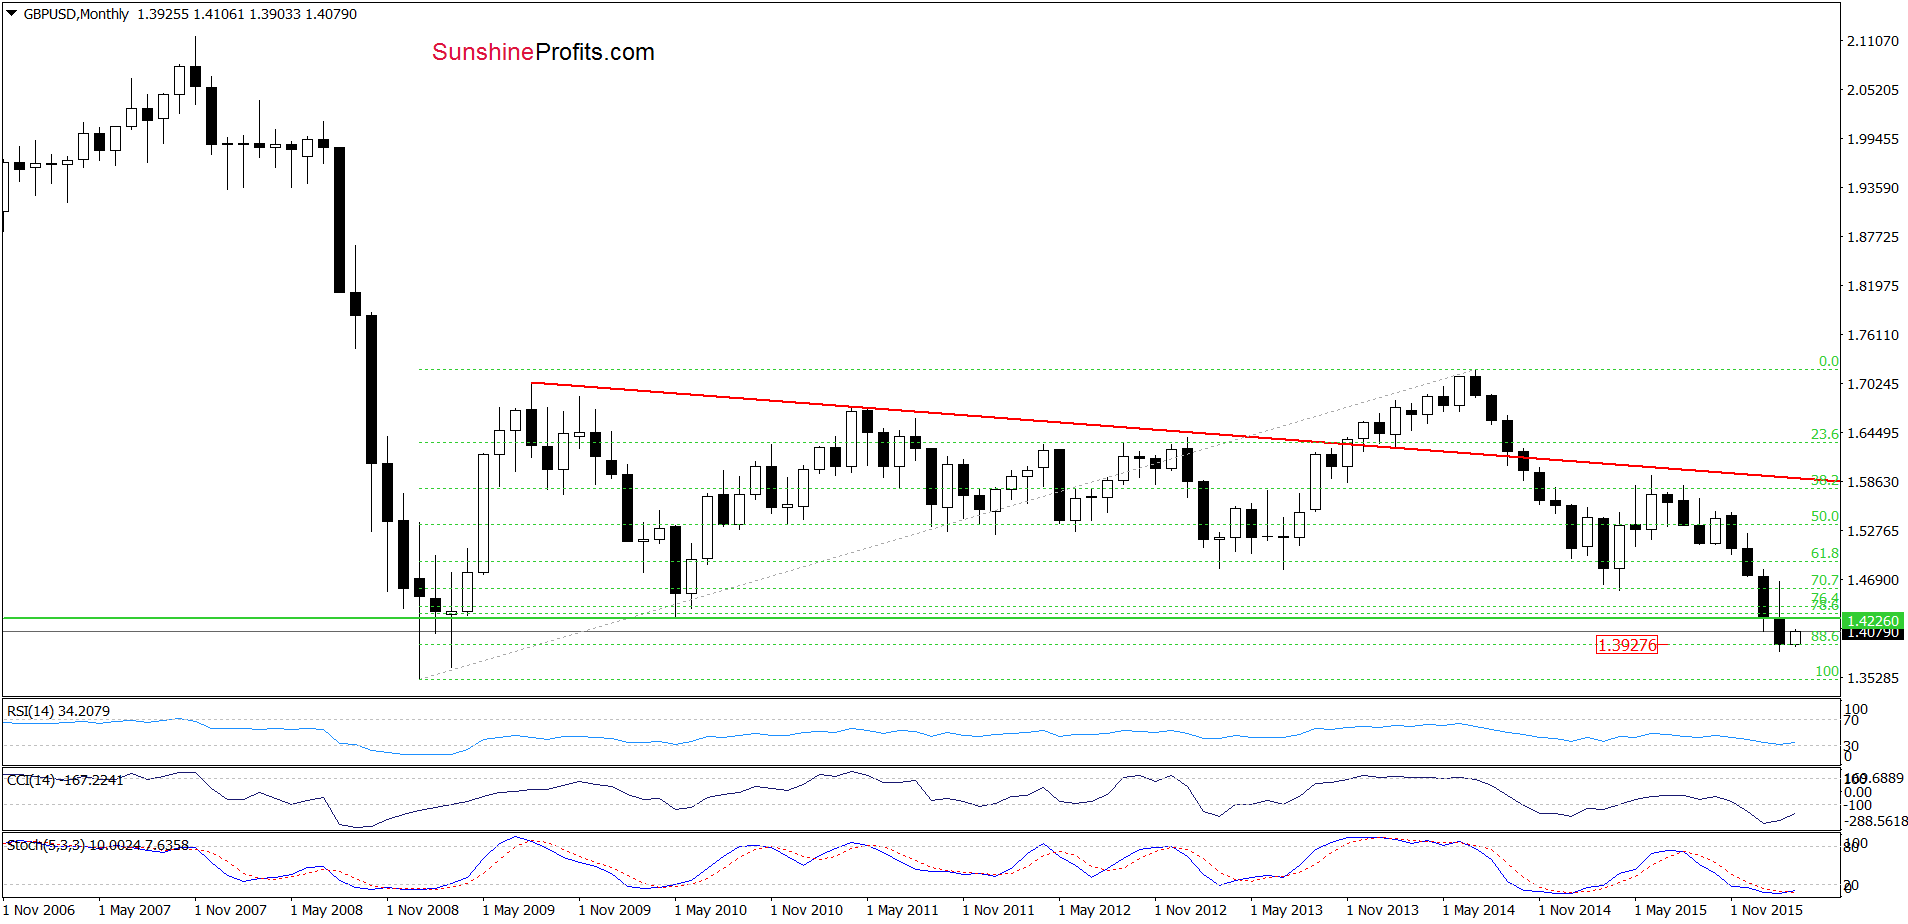
Task: Click the 61.8 Fibonacci level label
Action: click(x=1825, y=553)
